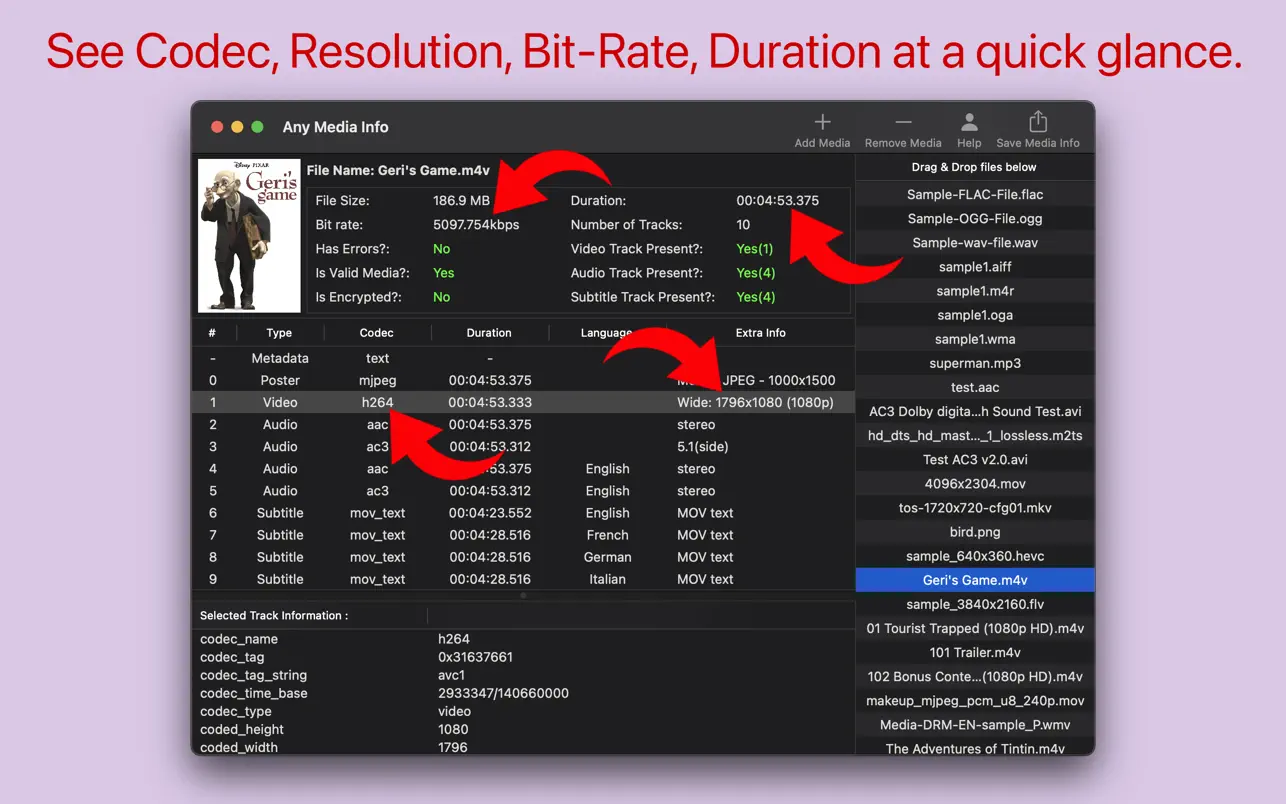
Task: Select superman.mp3 in the file list
Action: coord(975,363)
